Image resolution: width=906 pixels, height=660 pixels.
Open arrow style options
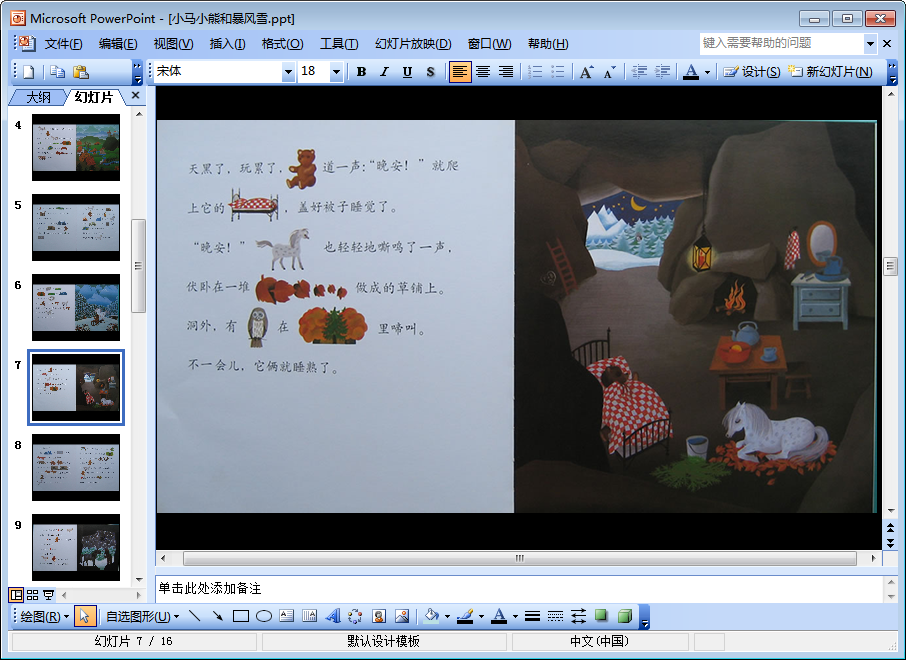pyautogui.click(x=578, y=616)
